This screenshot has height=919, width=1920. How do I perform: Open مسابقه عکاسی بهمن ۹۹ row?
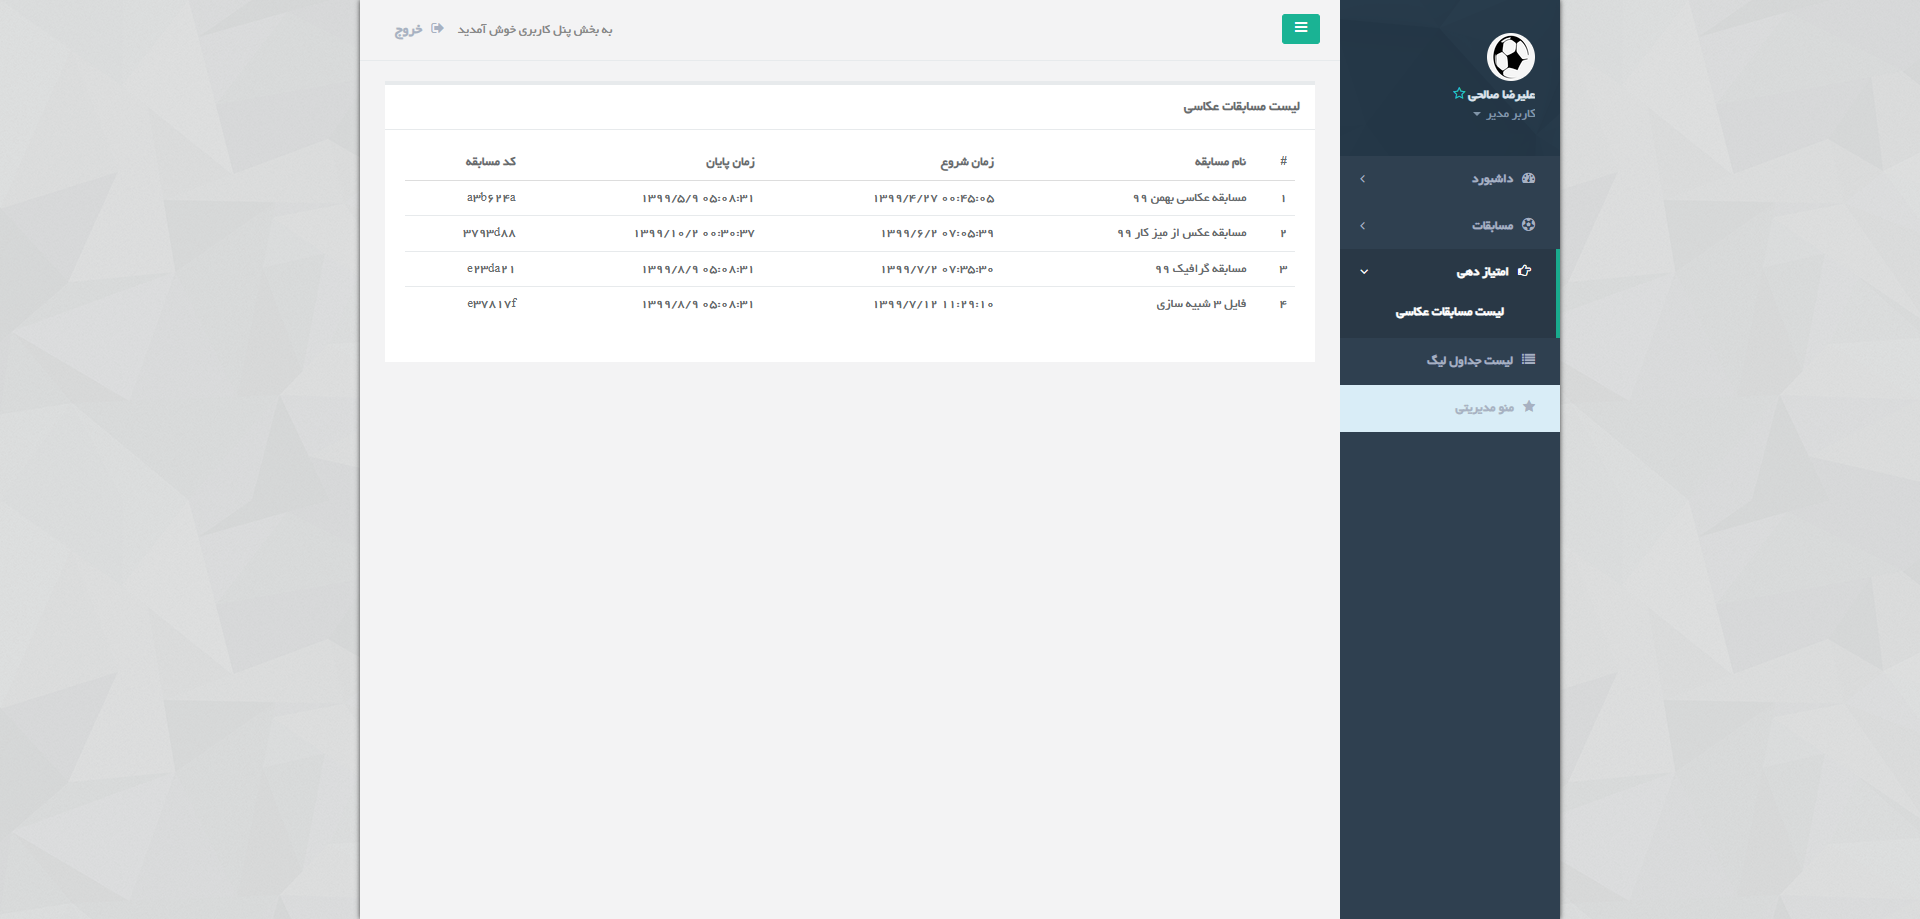tap(1189, 198)
